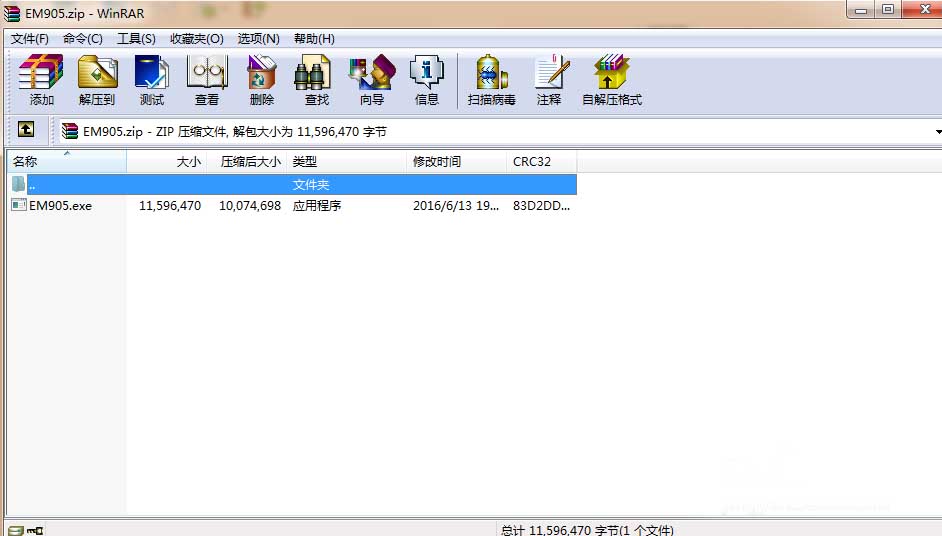
Task: Click the 解压到 (Extract To) toolbar icon
Action: pos(97,72)
